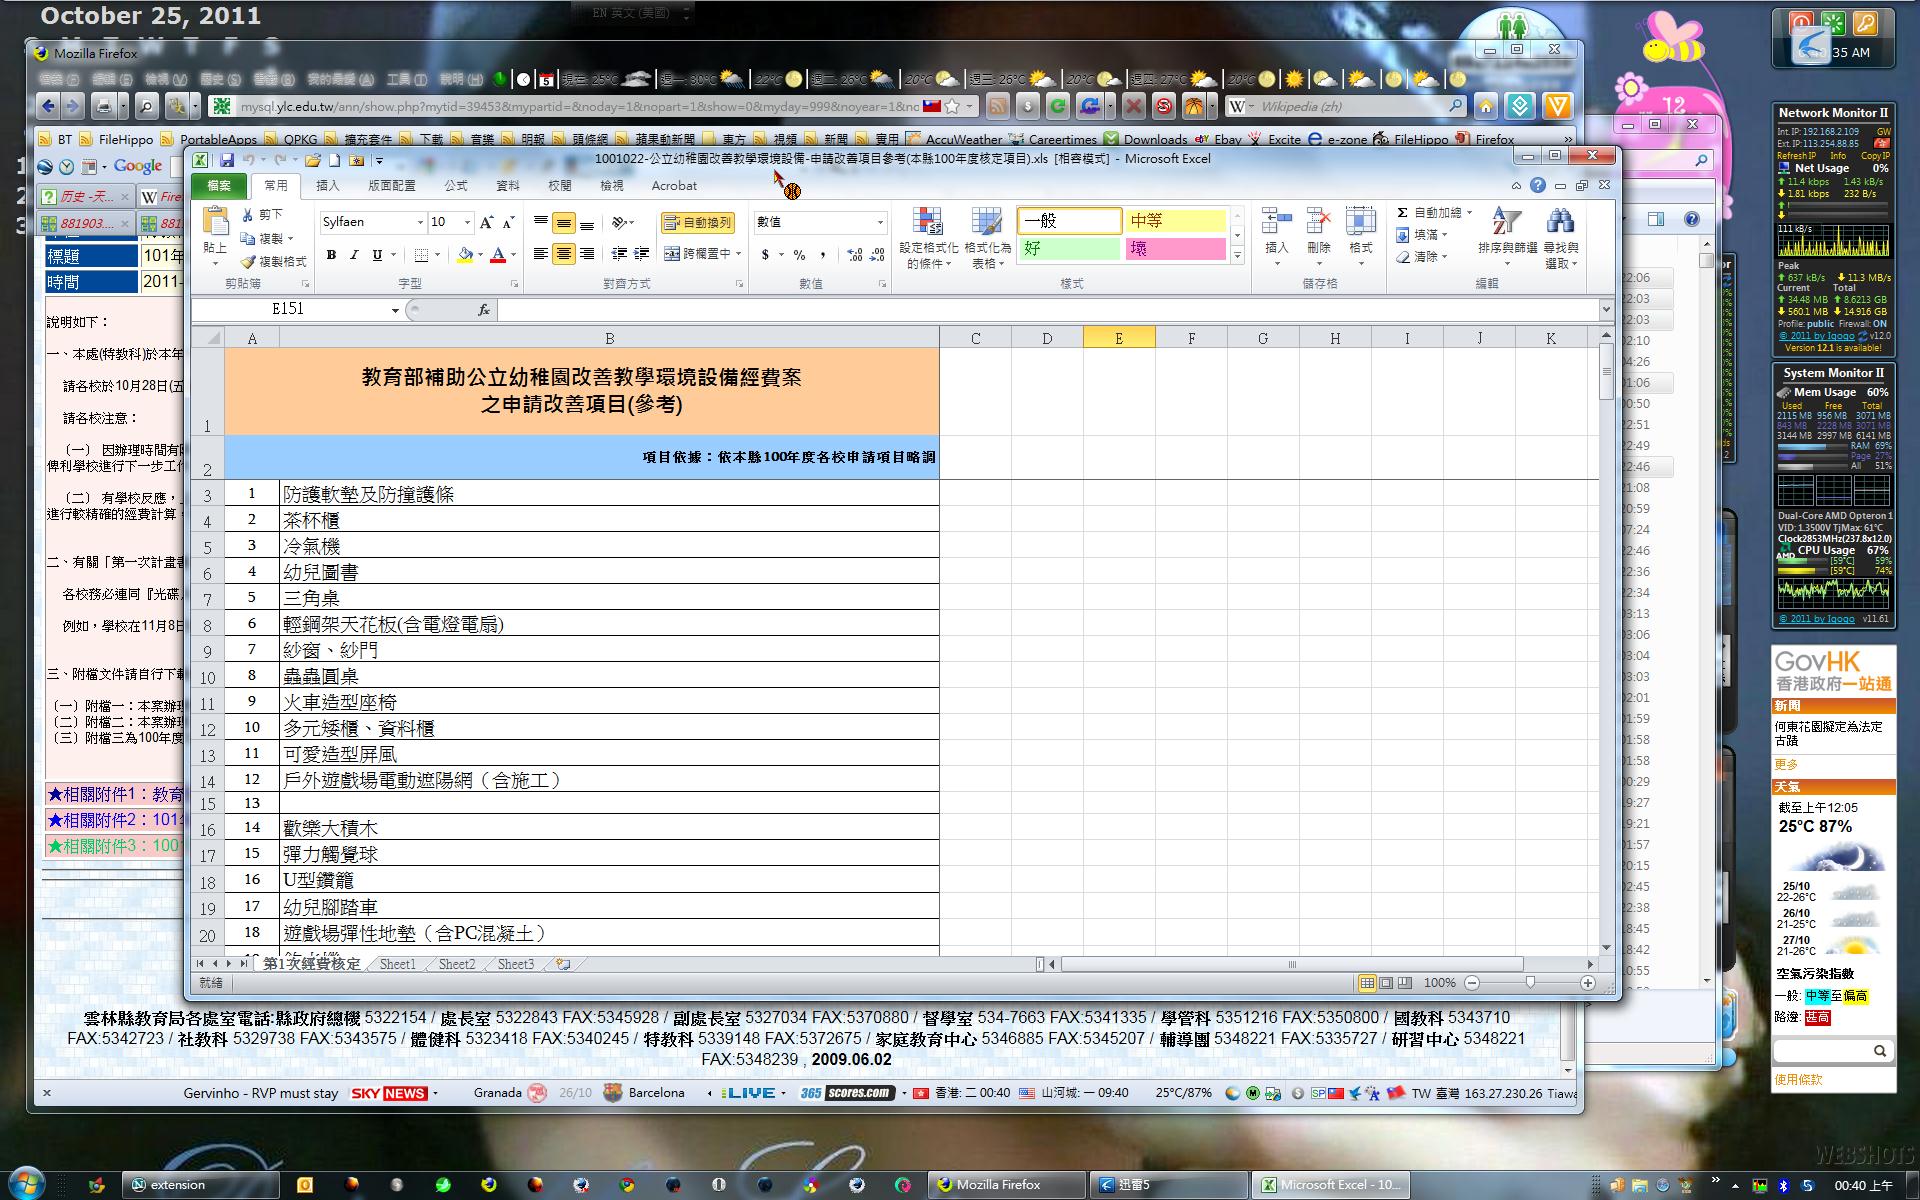Switch to the 公式 Formulas tab
Viewport: 1920px width, 1200px height.
tap(456, 185)
